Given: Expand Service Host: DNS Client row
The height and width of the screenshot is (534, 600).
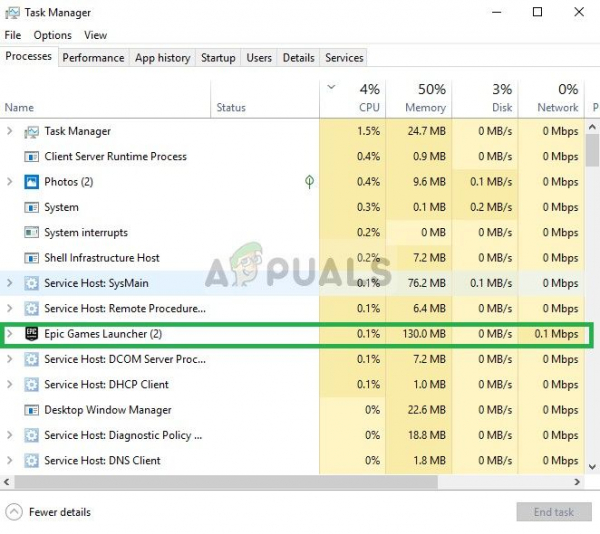Looking at the screenshot, I should pyautogui.click(x=10, y=461).
